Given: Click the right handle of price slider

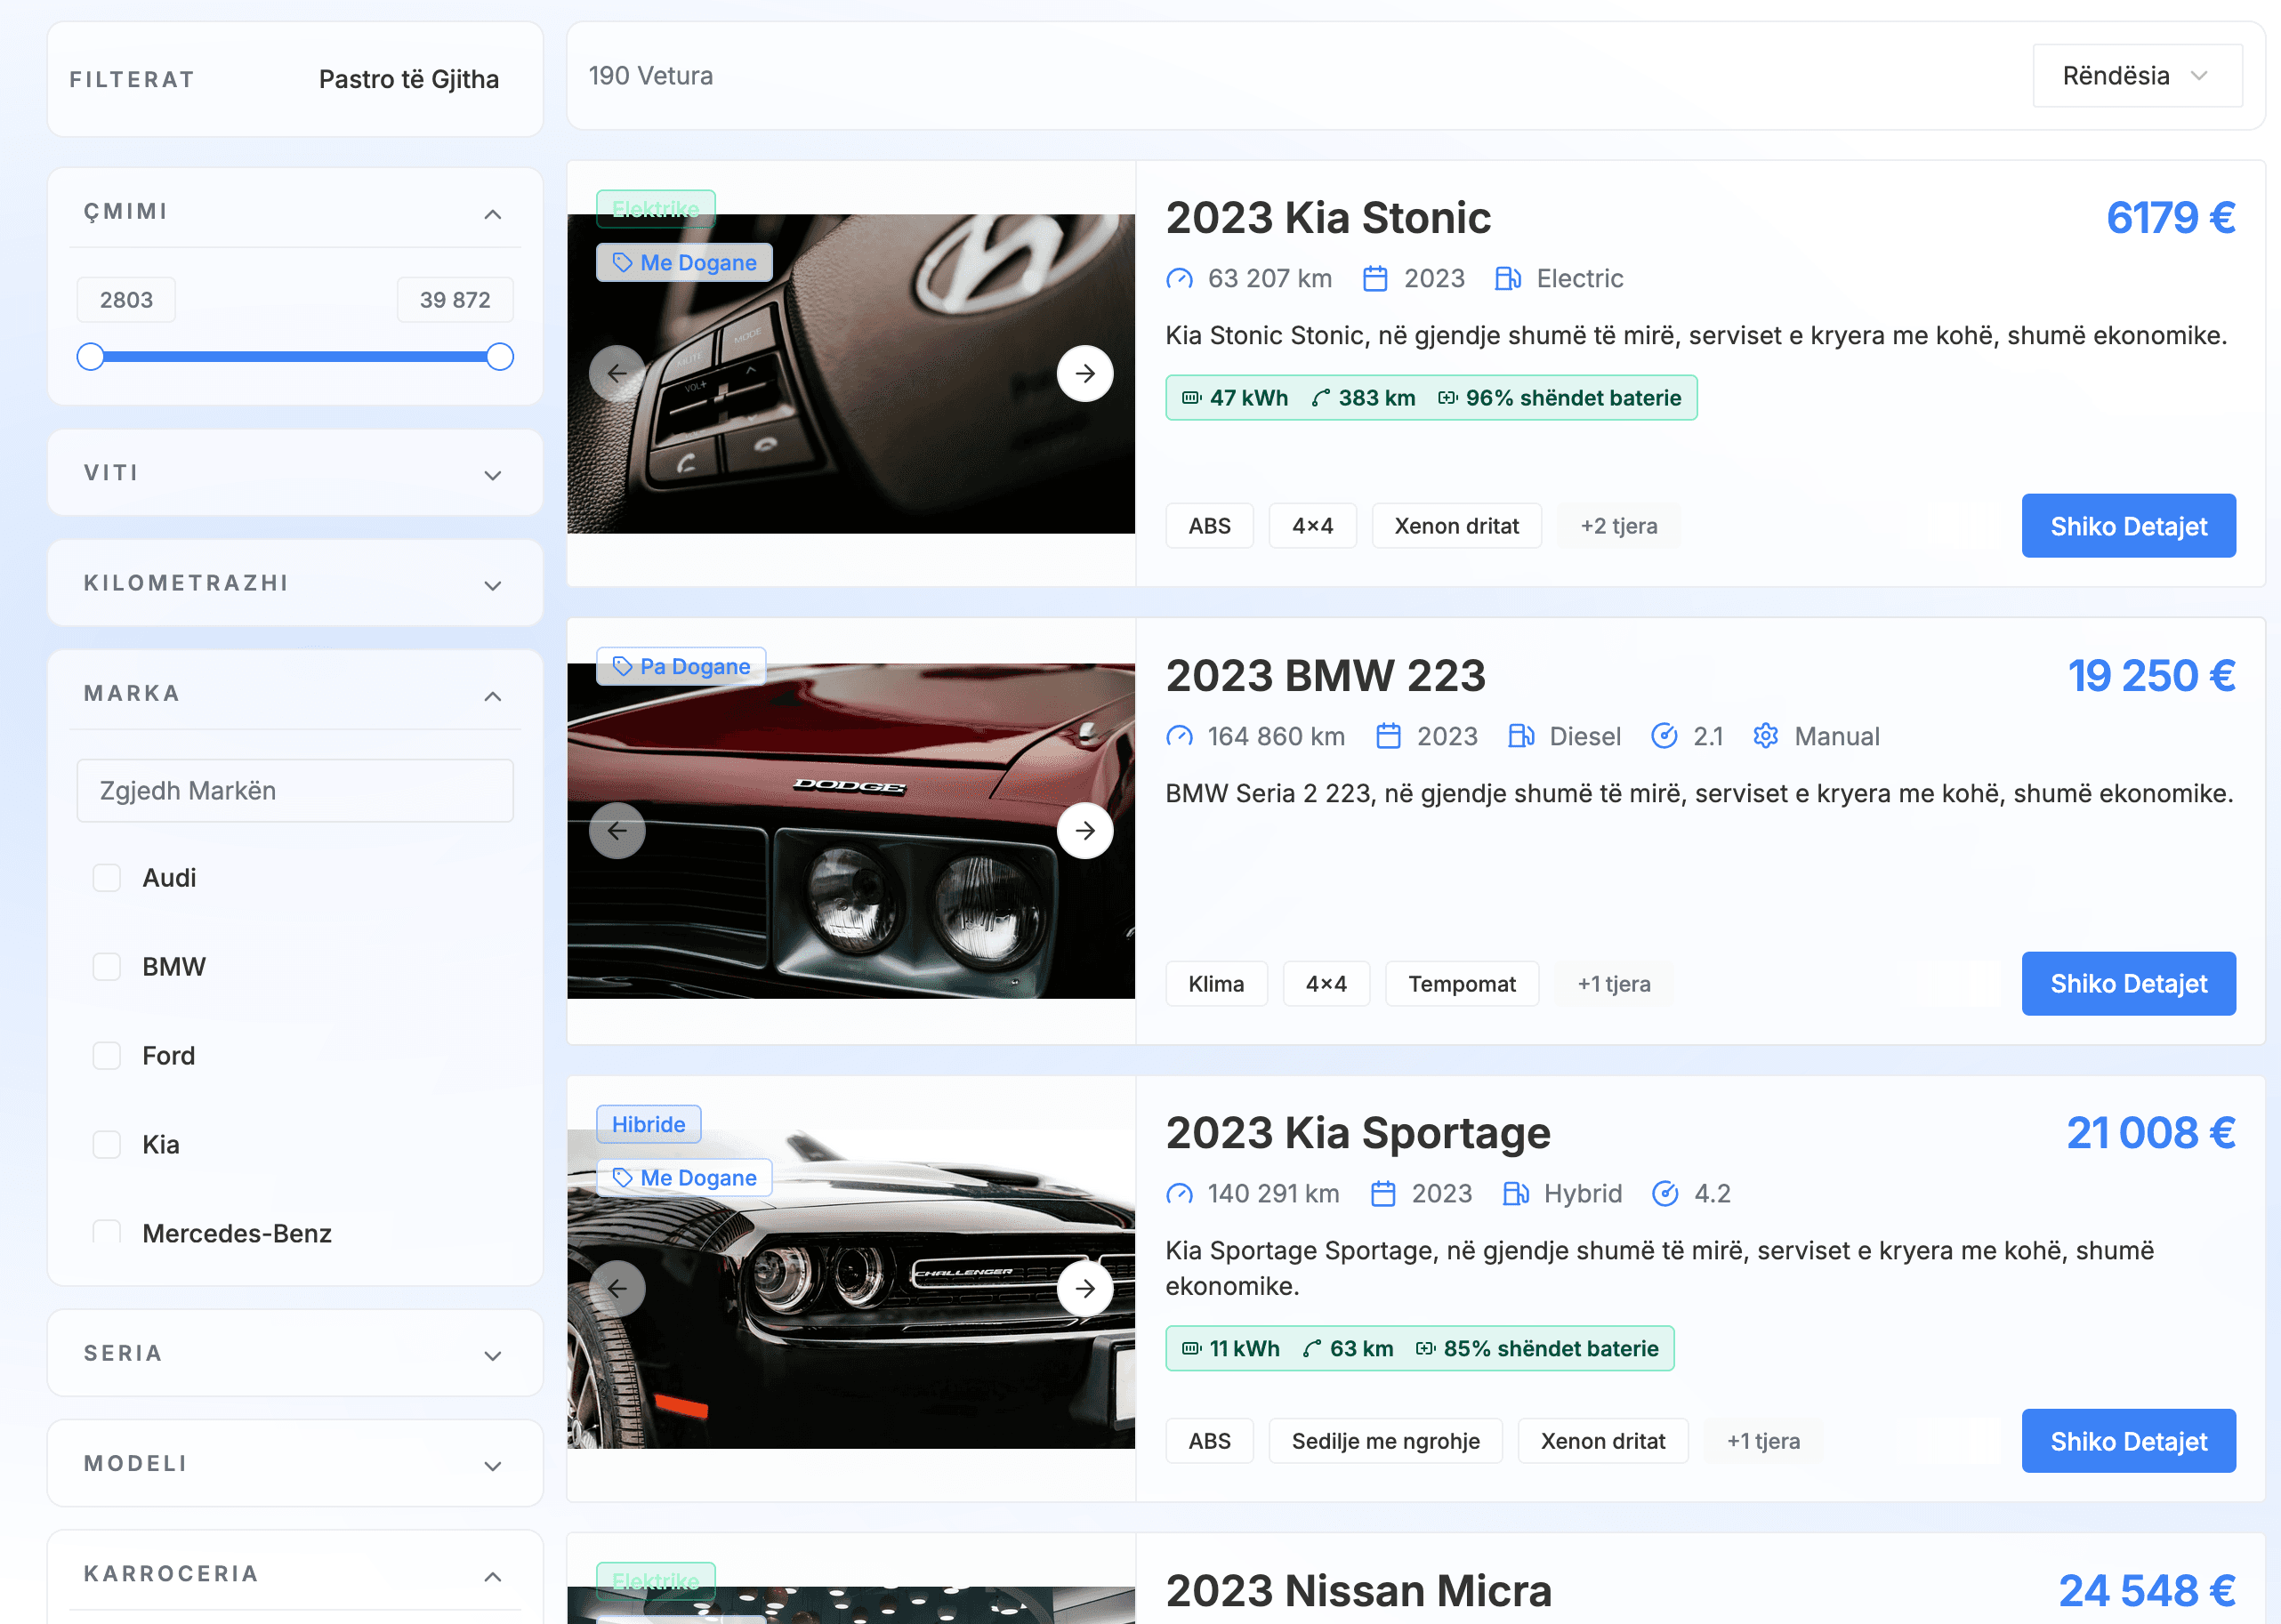Looking at the screenshot, I should 500,357.
